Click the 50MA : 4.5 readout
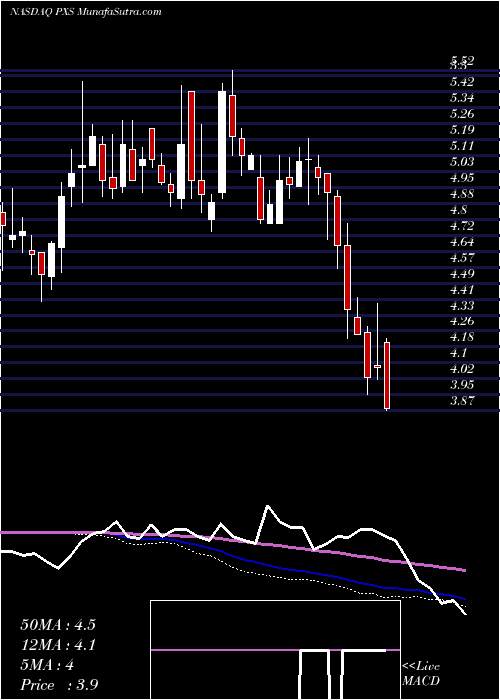 58,624
